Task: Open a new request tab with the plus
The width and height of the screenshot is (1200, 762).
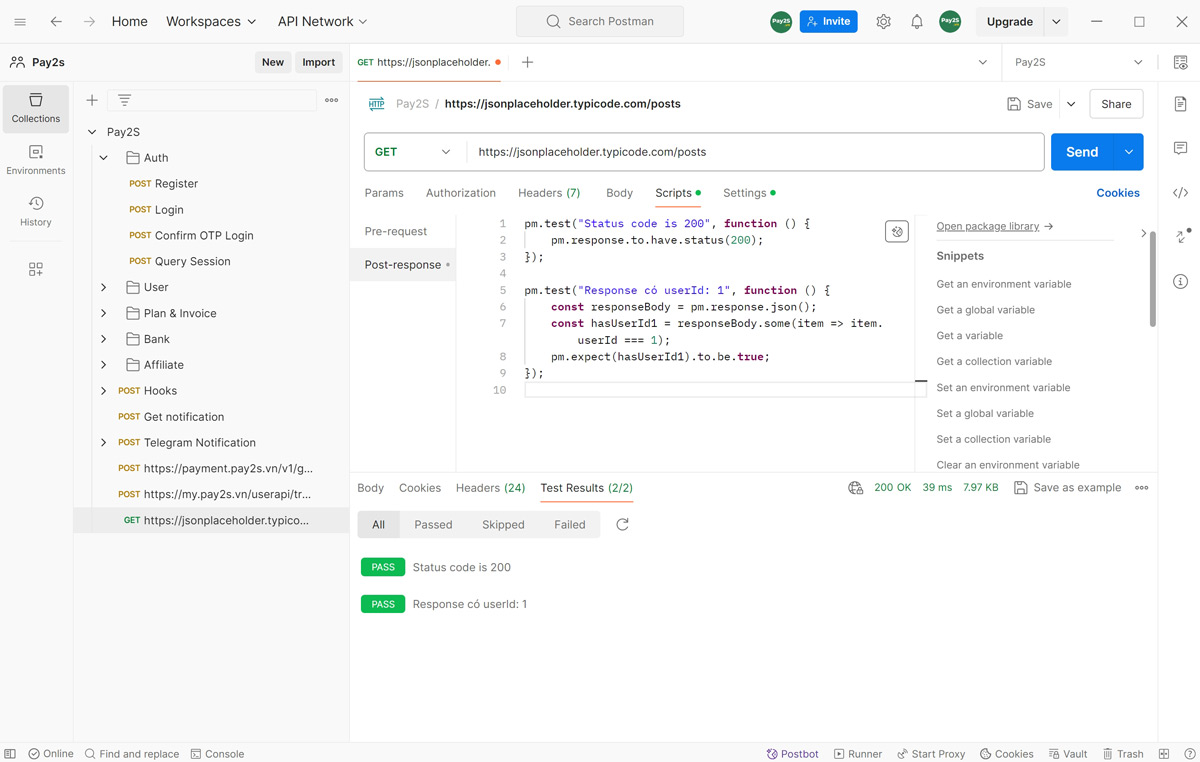Action: (x=528, y=62)
